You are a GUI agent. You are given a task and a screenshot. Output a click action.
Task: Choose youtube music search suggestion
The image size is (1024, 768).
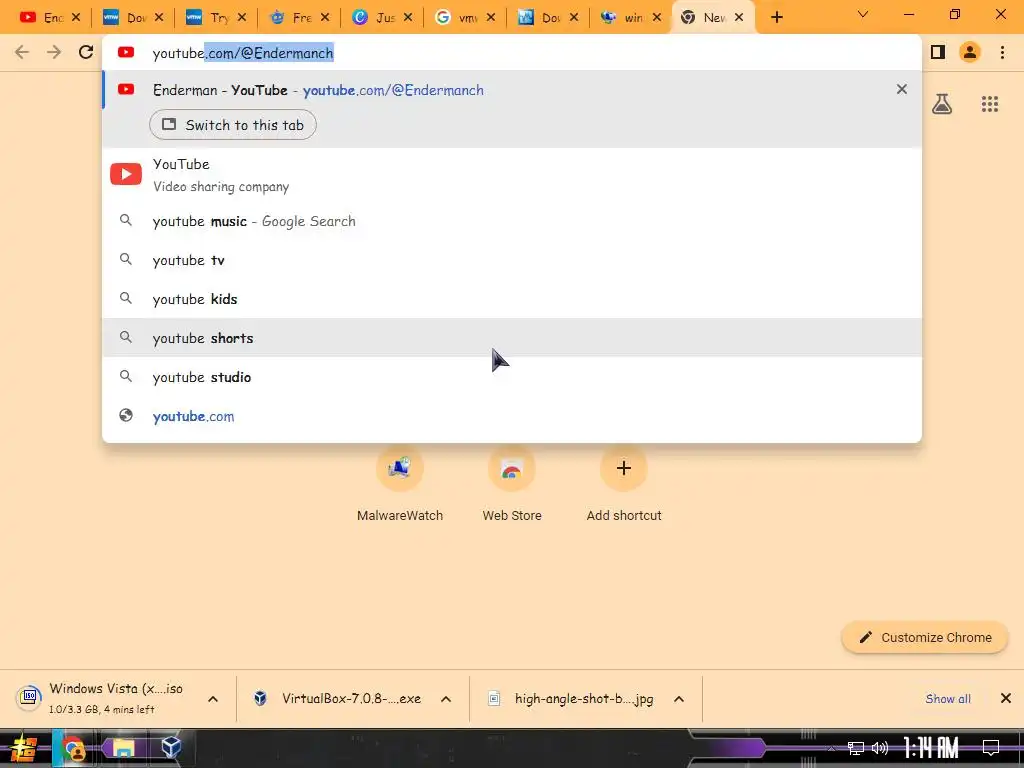(x=512, y=221)
